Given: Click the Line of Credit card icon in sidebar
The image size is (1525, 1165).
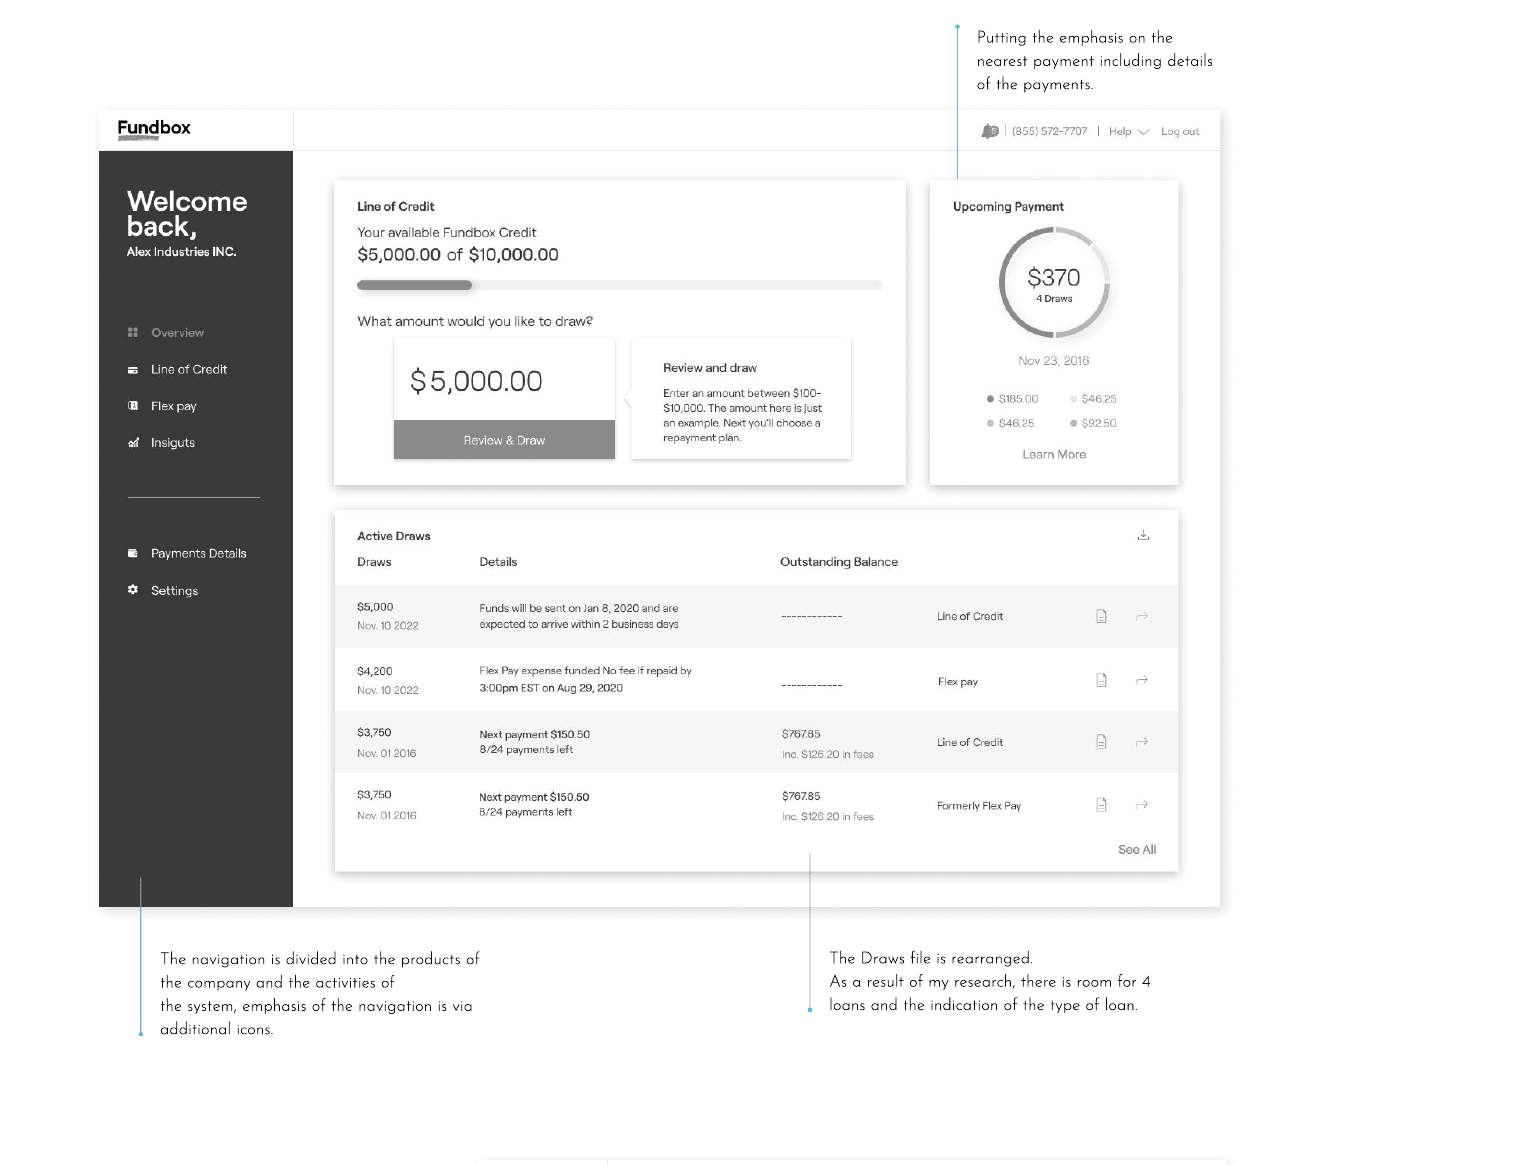Looking at the screenshot, I should click(133, 369).
